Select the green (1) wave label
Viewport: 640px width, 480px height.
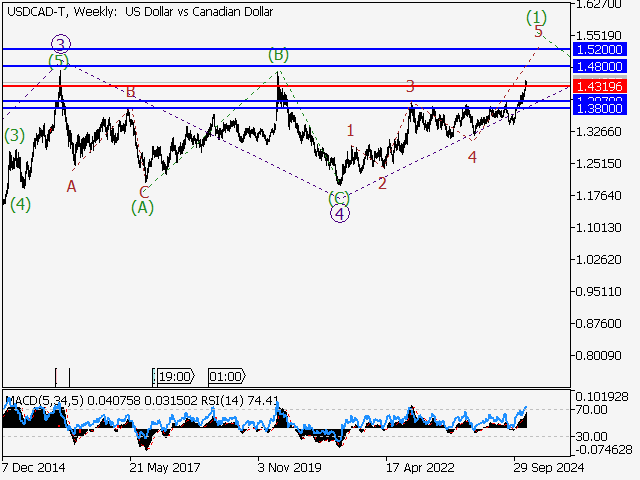coord(537,17)
